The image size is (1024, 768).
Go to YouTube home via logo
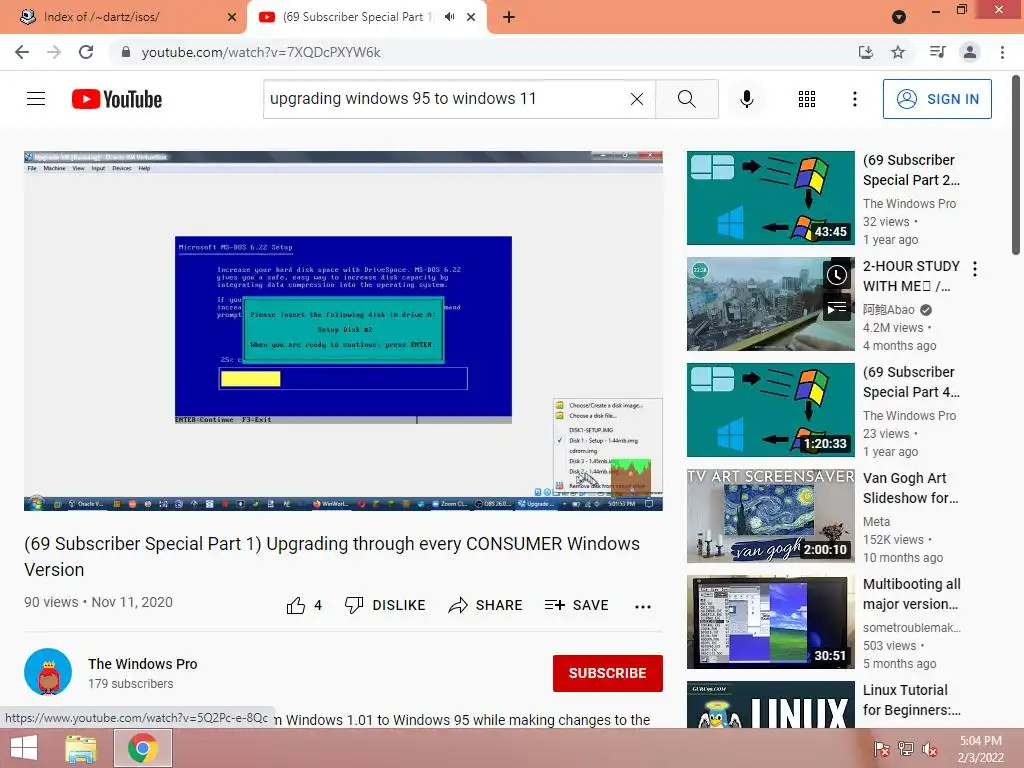[117, 99]
